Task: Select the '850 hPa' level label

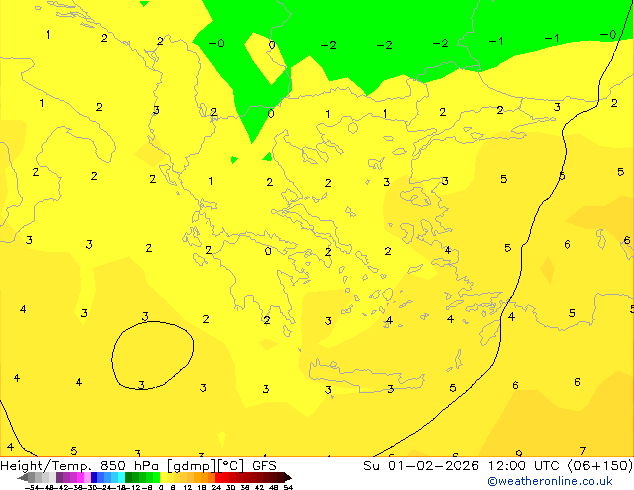Action: 129,466
